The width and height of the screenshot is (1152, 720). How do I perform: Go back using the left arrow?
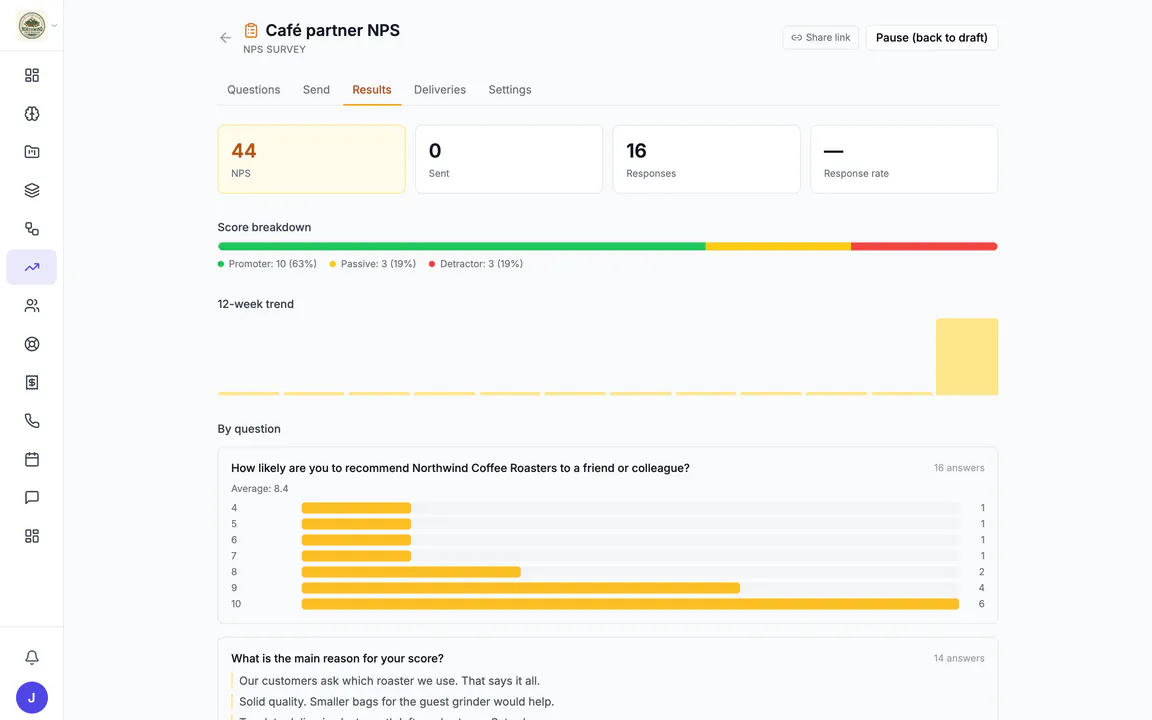(226, 37)
